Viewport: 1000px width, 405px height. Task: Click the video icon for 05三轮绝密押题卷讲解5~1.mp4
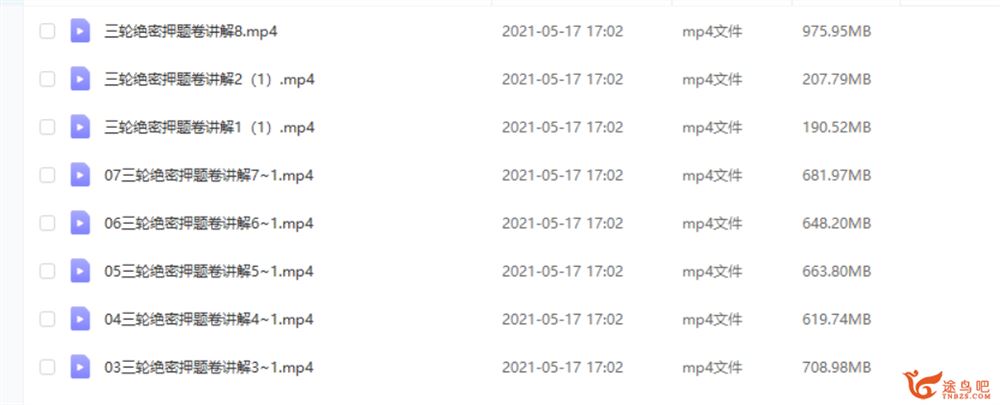pyautogui.click(x=80, y=271)
